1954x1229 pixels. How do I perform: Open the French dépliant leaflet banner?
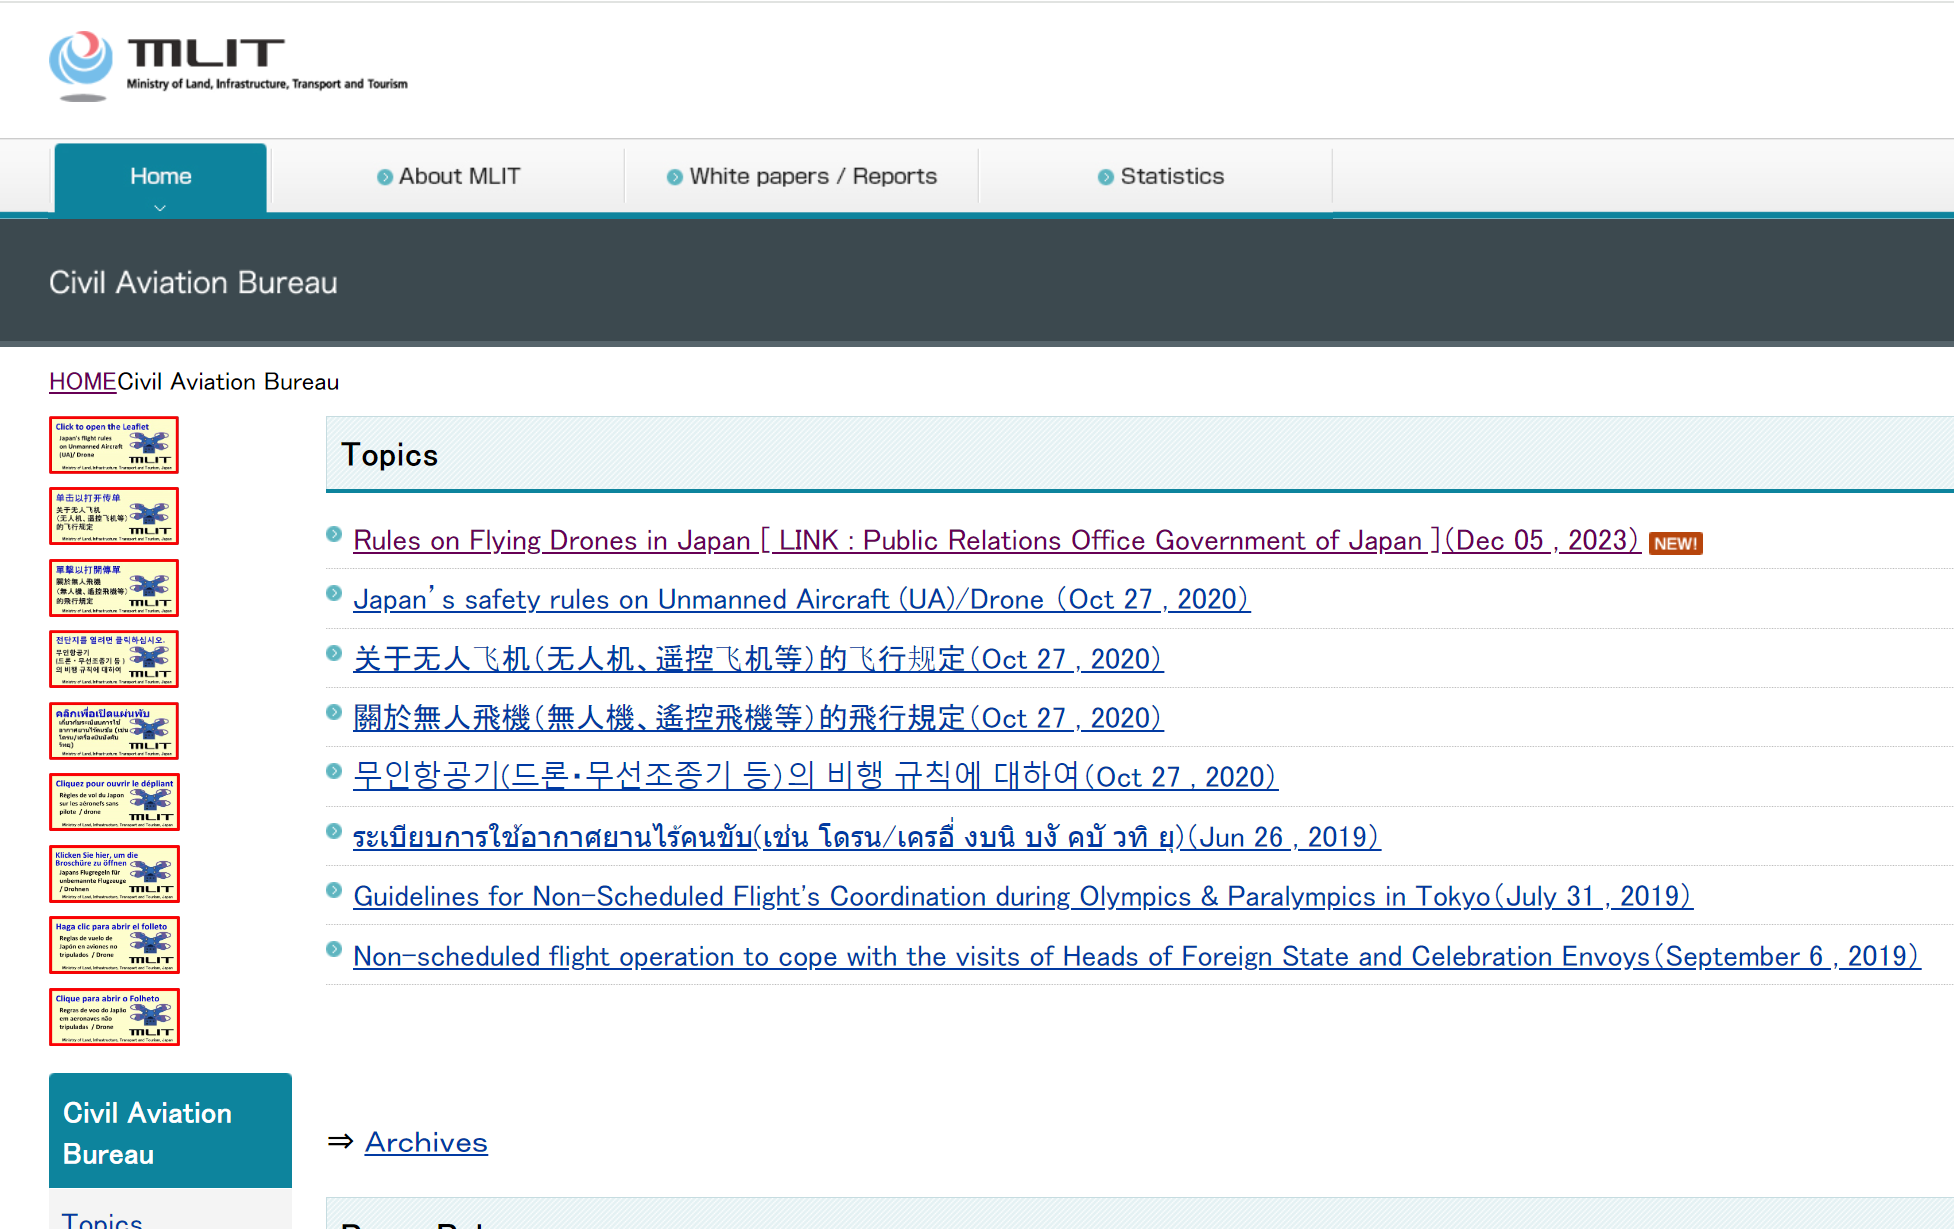(x=114, y=802)
